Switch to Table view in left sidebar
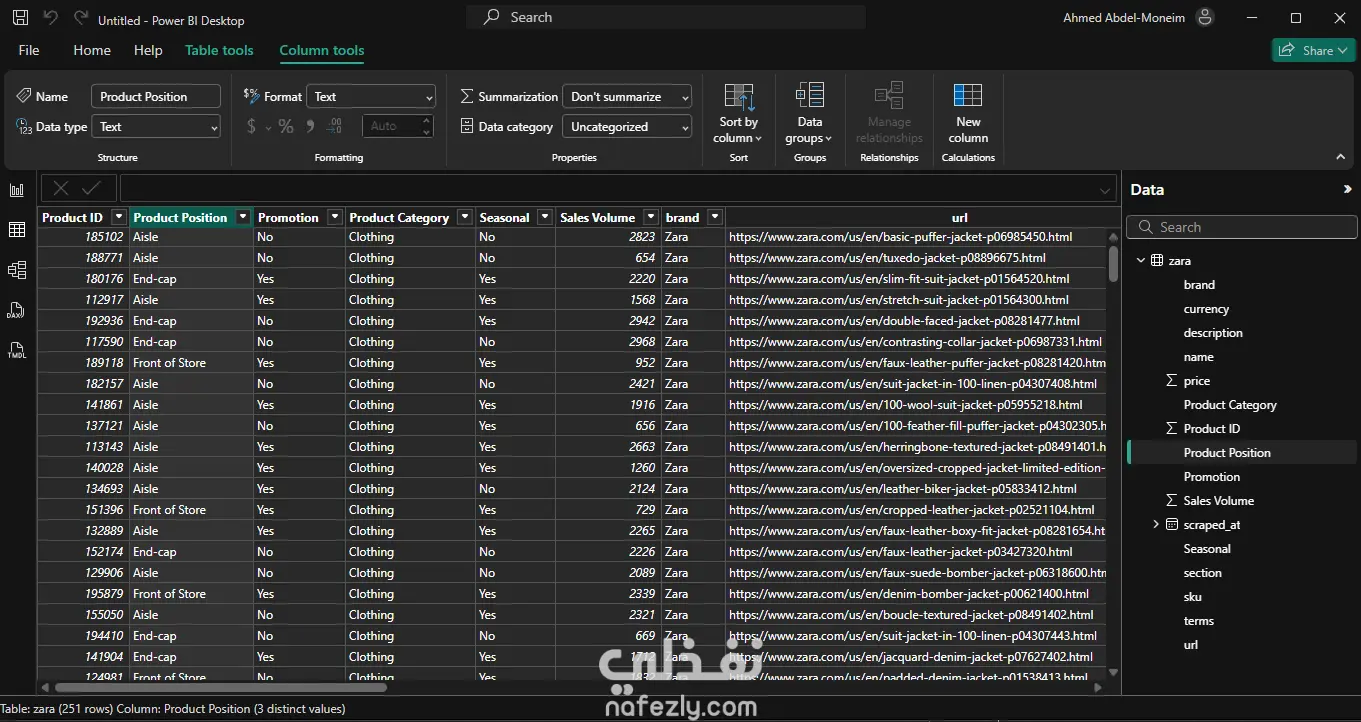1361x722 pixels. pyautogui.click(x=17, y=230)
